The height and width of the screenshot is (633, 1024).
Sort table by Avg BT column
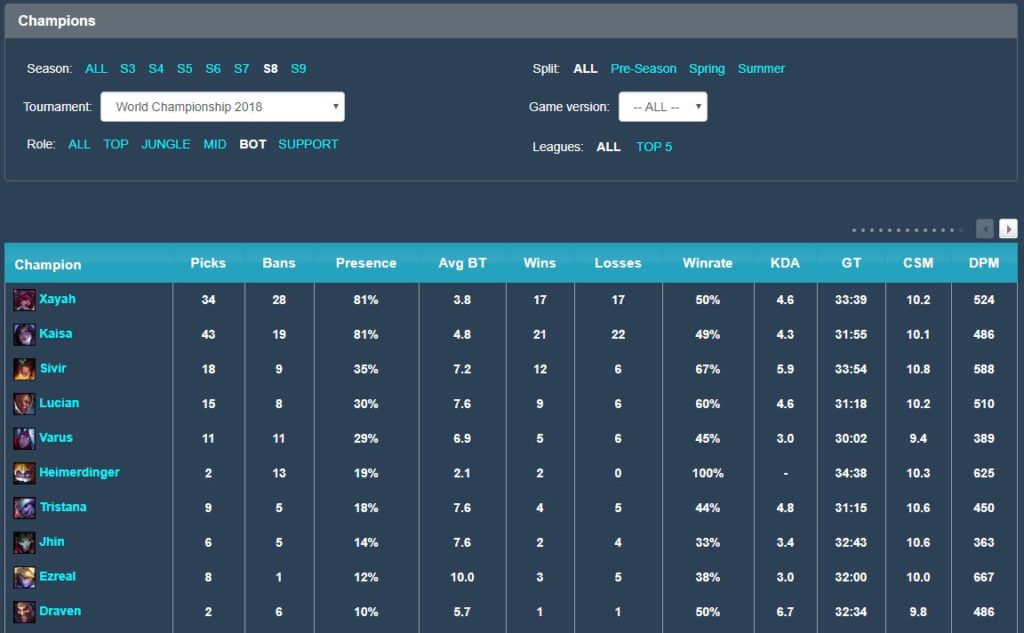click(462, 263)
